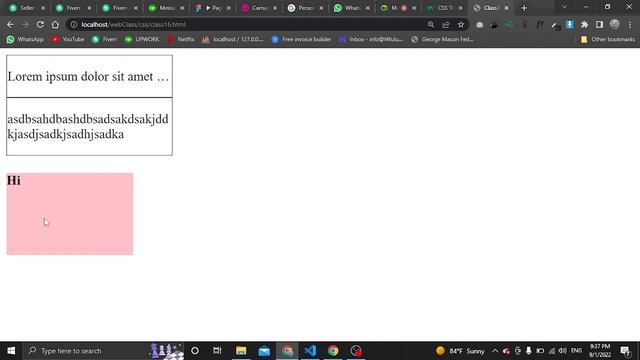
Task: Open the localhost / 127.0.0 bookmark
Action: (233, 39)
